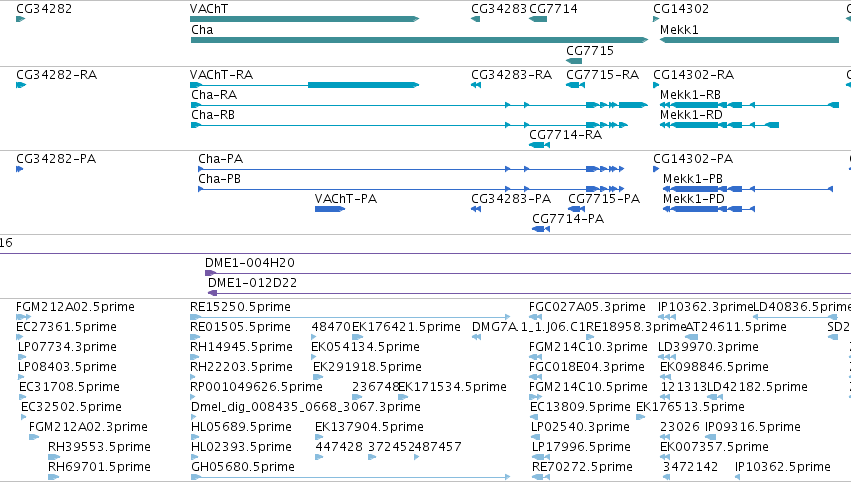Click the HL05689.5prime EST label
The width and height of the screenshot is (851, 482).
(242, 428)
